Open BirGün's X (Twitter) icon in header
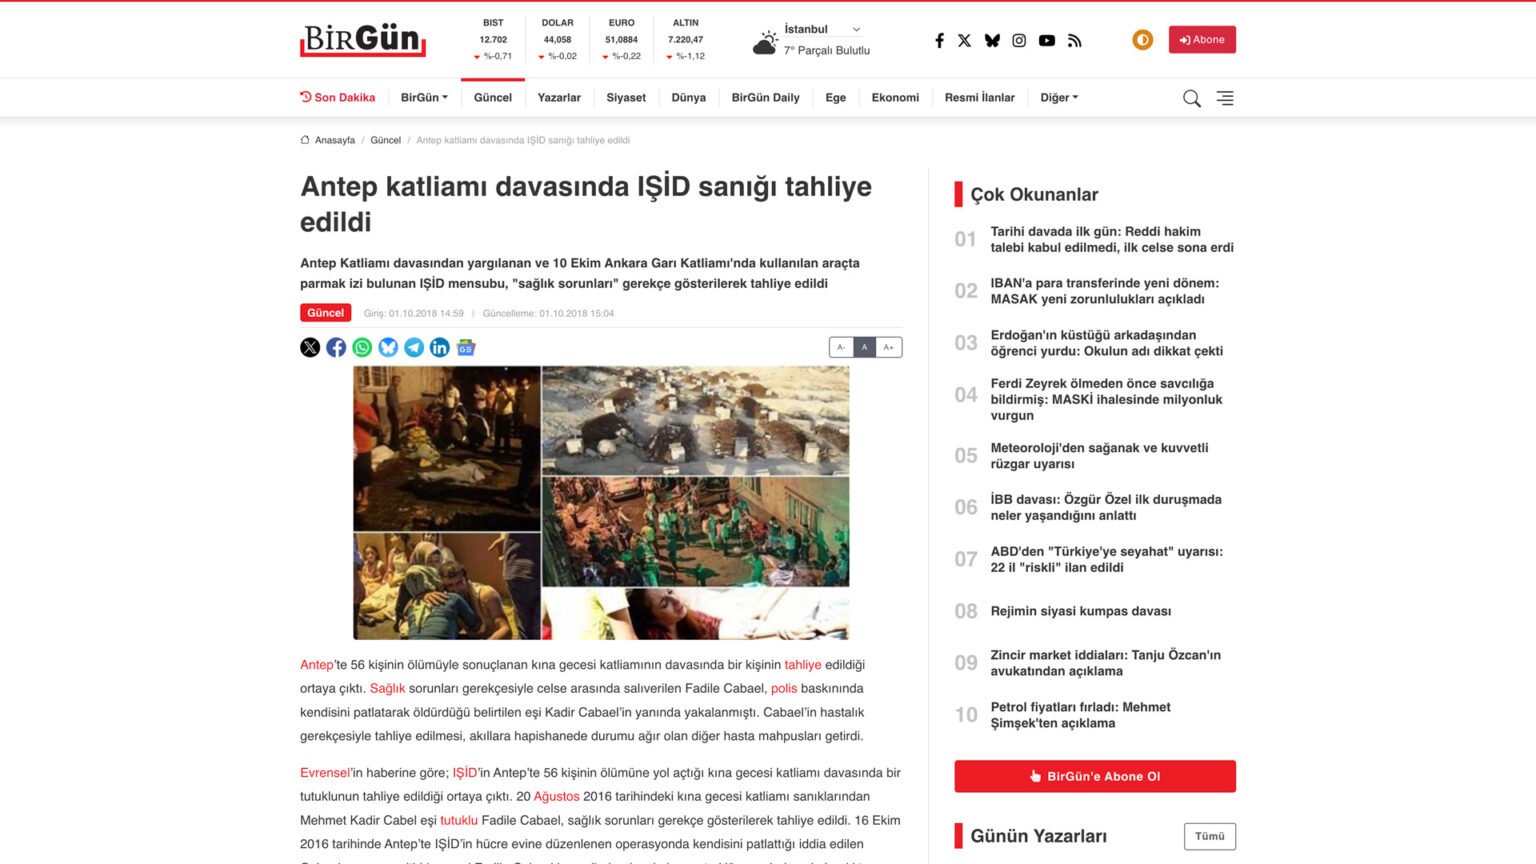Image resolution: width=1536 pixels, height=864 pixels. tap(964, 41)
